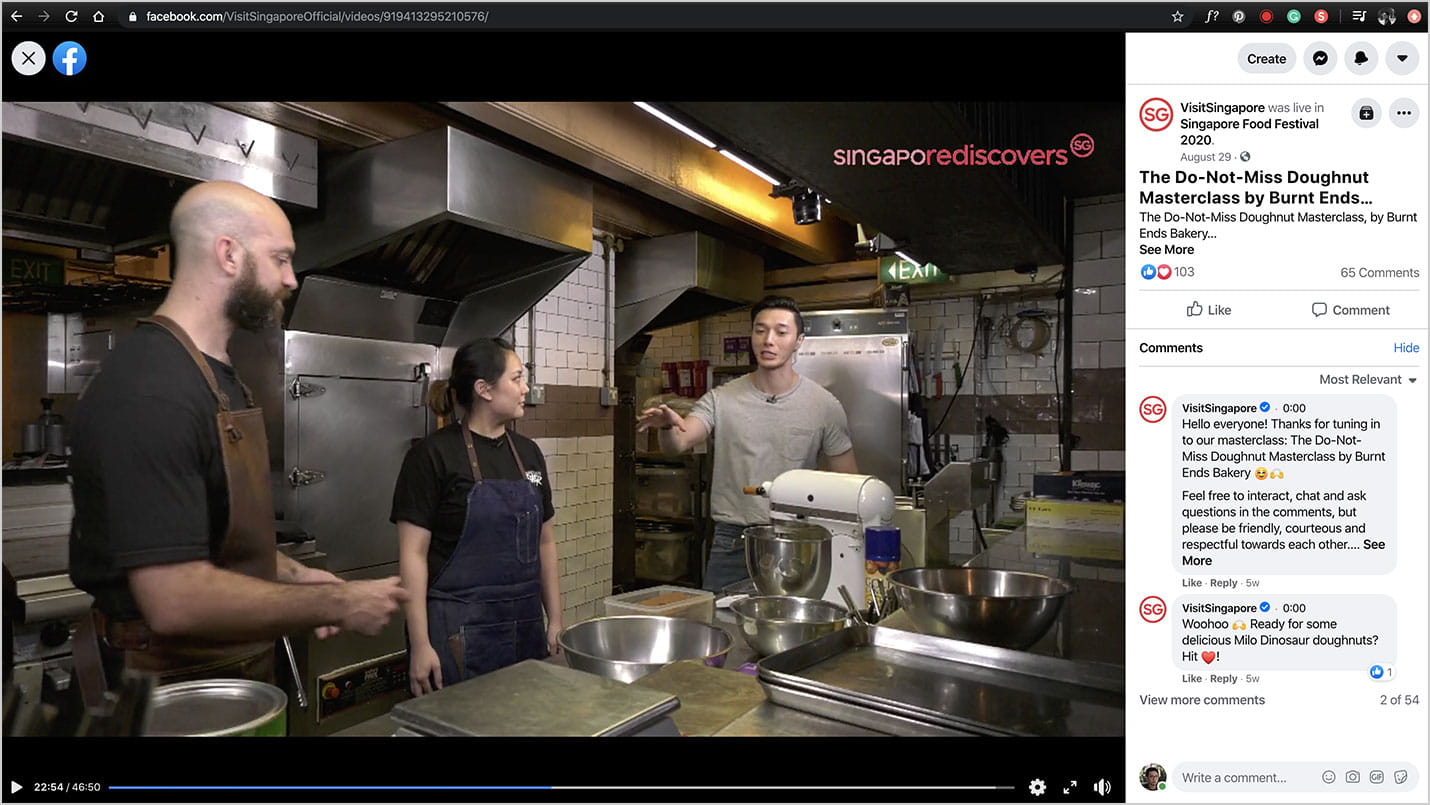The height and width of the screenshot is (805, 1430).
Task: Open the media control playlist icon
Action: pos(1359,16)
